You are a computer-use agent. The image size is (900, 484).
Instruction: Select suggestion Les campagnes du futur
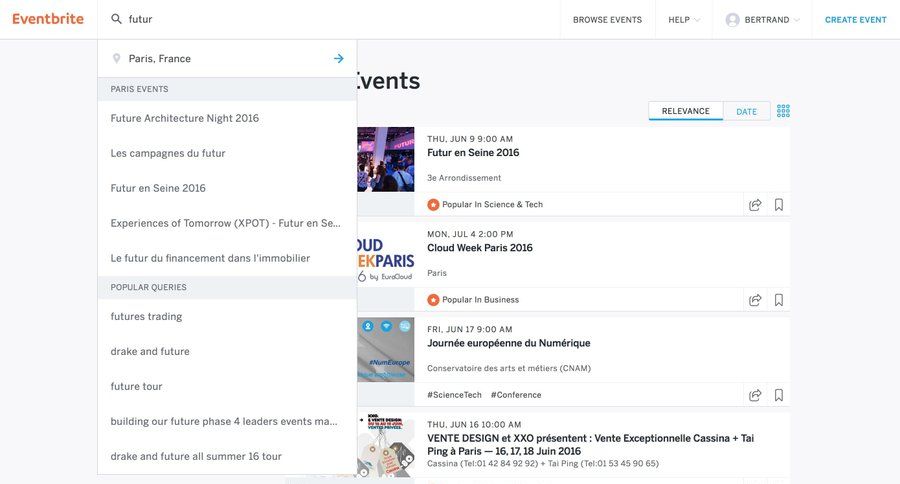[x=227, y=153]
